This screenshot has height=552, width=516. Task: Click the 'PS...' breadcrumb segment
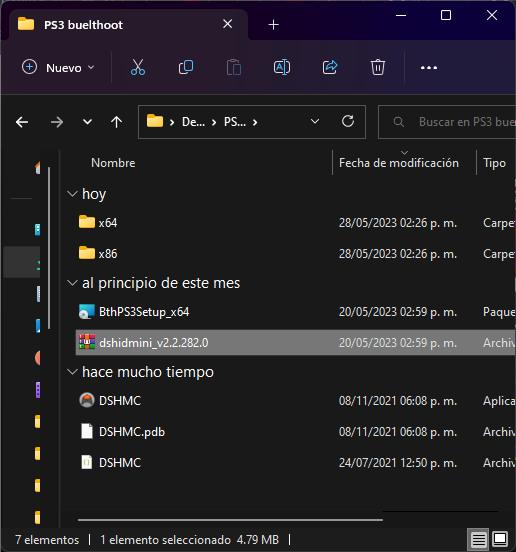tap(235, 122)
